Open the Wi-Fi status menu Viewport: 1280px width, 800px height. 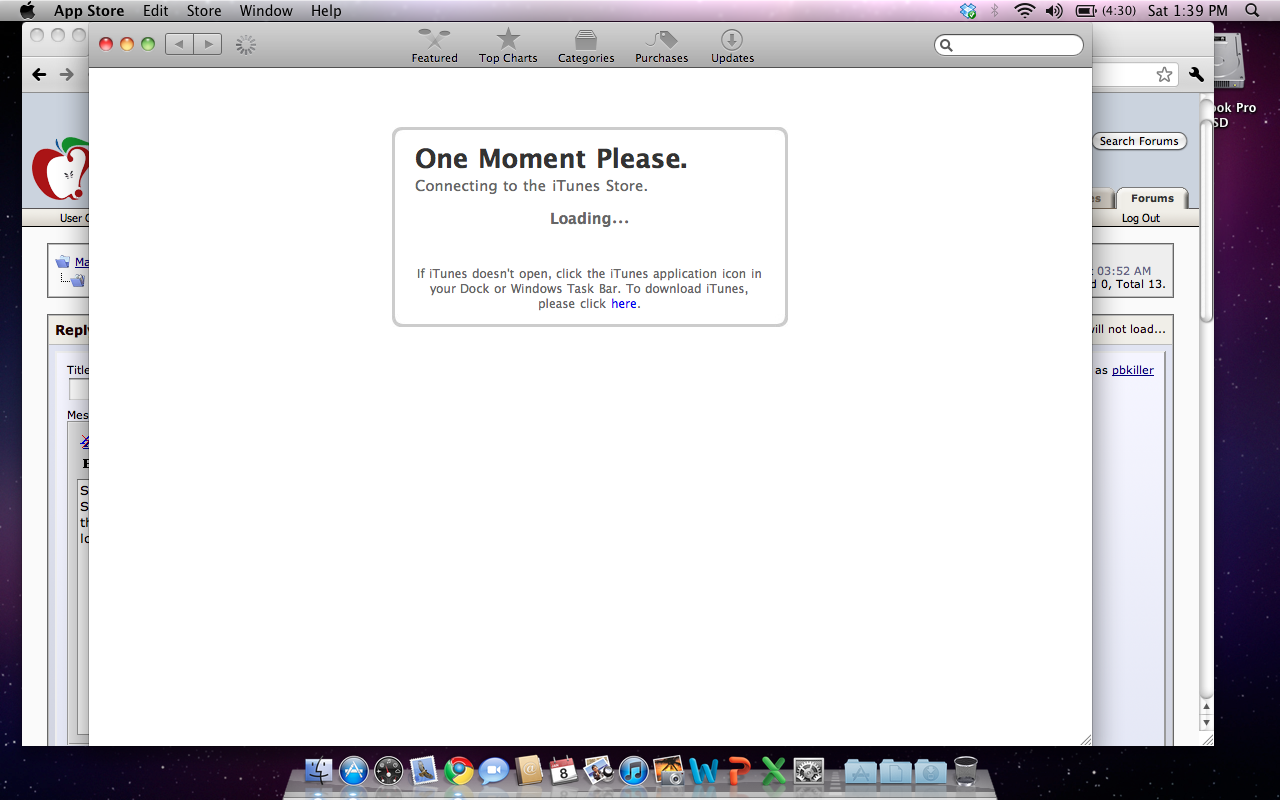[1024, 11]
